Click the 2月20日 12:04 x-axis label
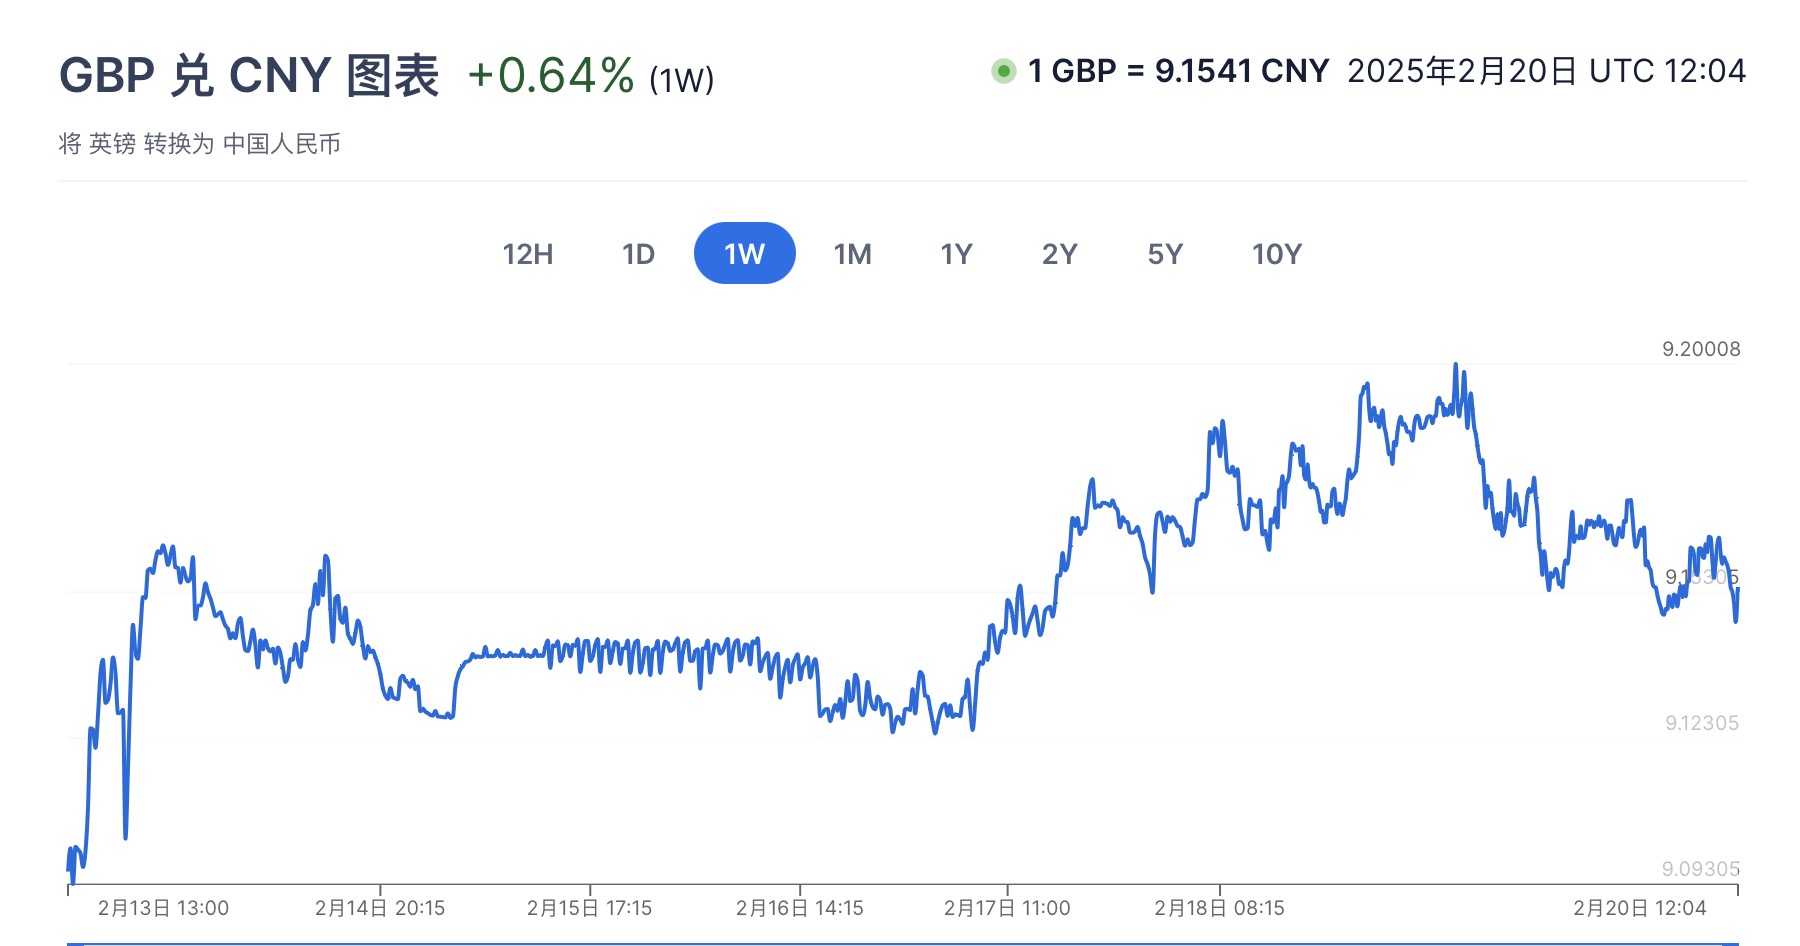Image resolution: width=1800 pixels, height=946 pixels. 1639,908
